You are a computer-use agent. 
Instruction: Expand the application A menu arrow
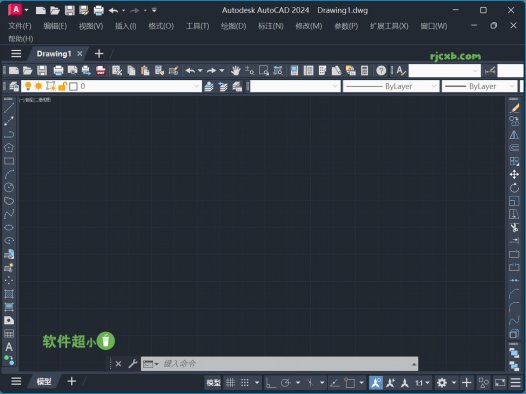pyautogui.click(x=27, y=10)
